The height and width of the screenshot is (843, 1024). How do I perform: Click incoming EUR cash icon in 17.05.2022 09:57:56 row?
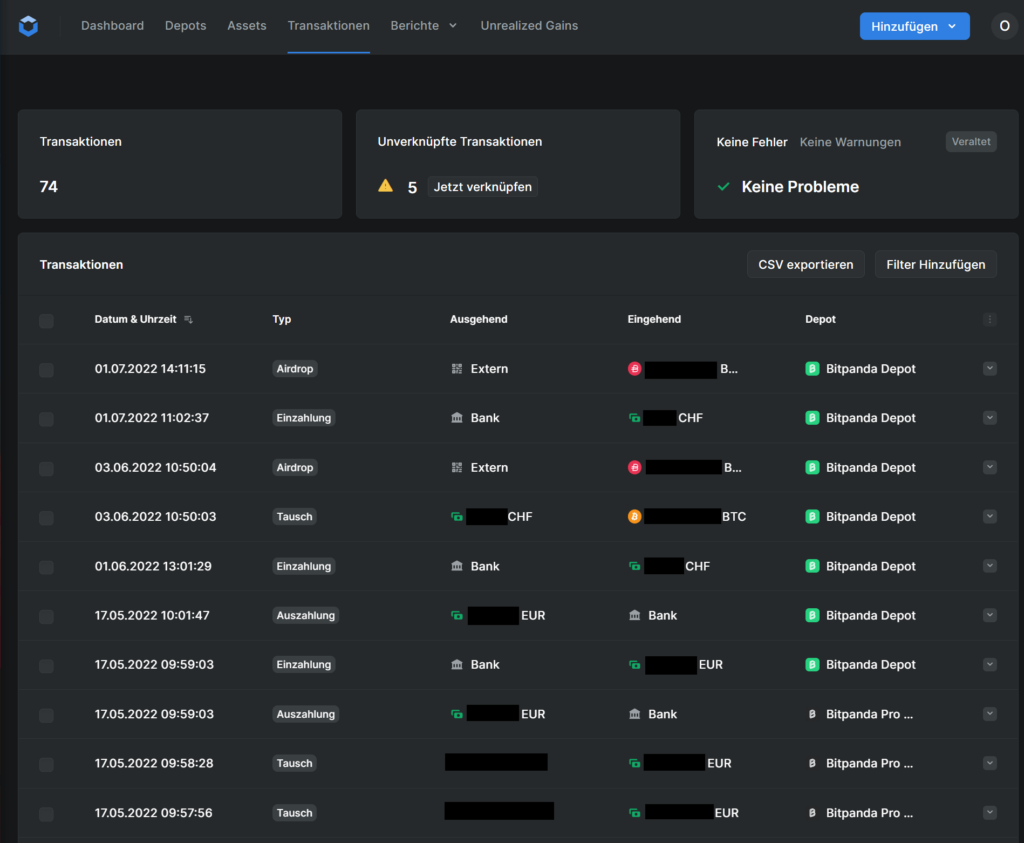(634, 813)
